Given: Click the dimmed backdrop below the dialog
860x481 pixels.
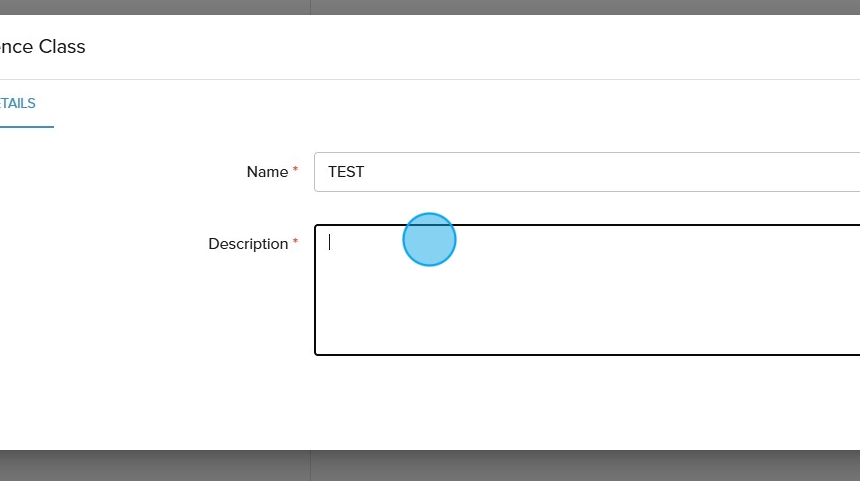Looking at the screenshot, I should click(430, 466).
